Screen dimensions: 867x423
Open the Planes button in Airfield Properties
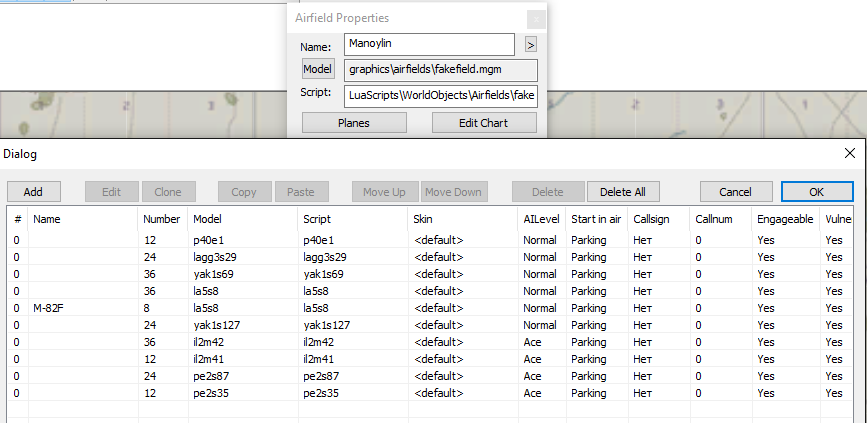click(x=354, y=123)
